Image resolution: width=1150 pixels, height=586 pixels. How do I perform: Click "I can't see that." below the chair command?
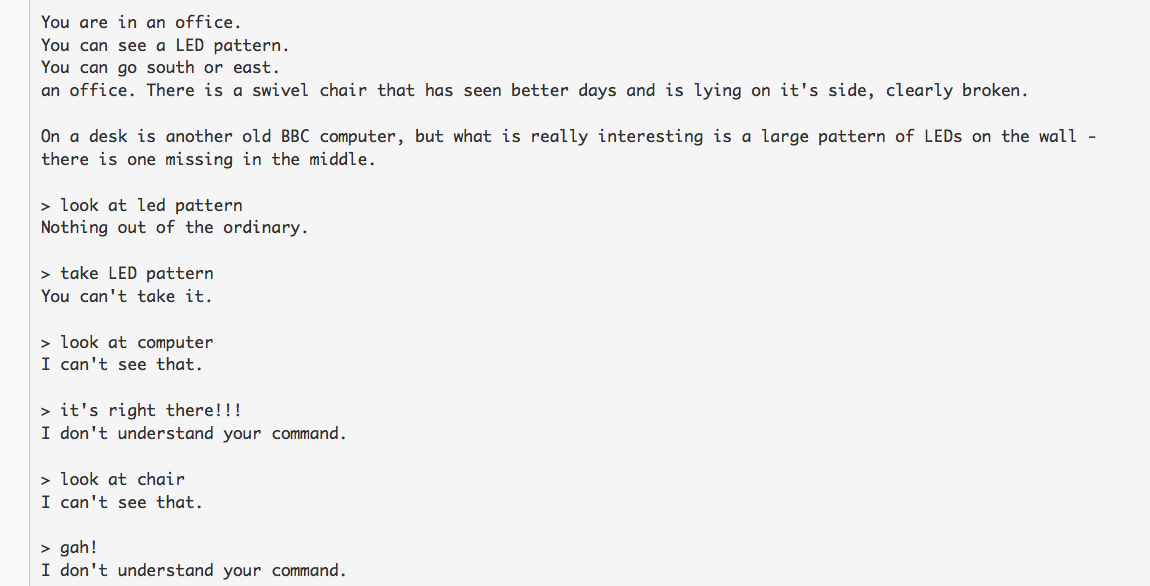pos(122,501)
